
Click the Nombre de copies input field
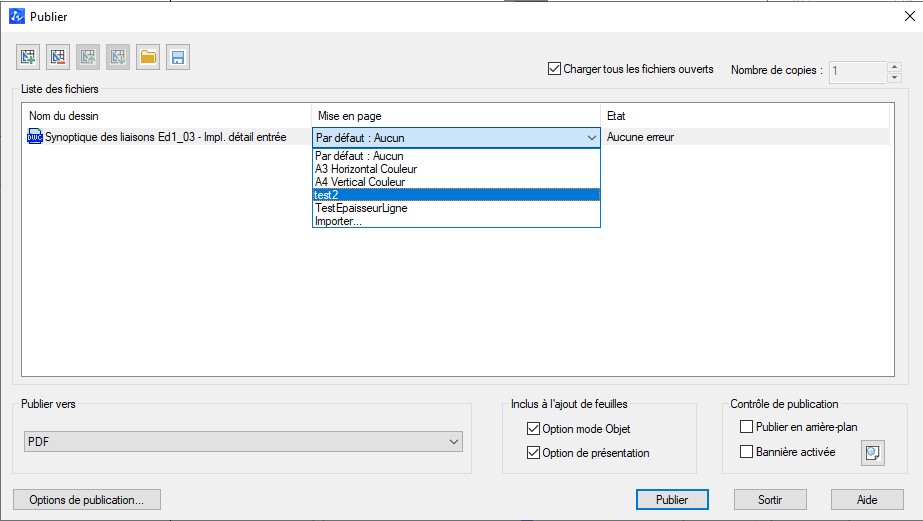(x=857, y=72)
